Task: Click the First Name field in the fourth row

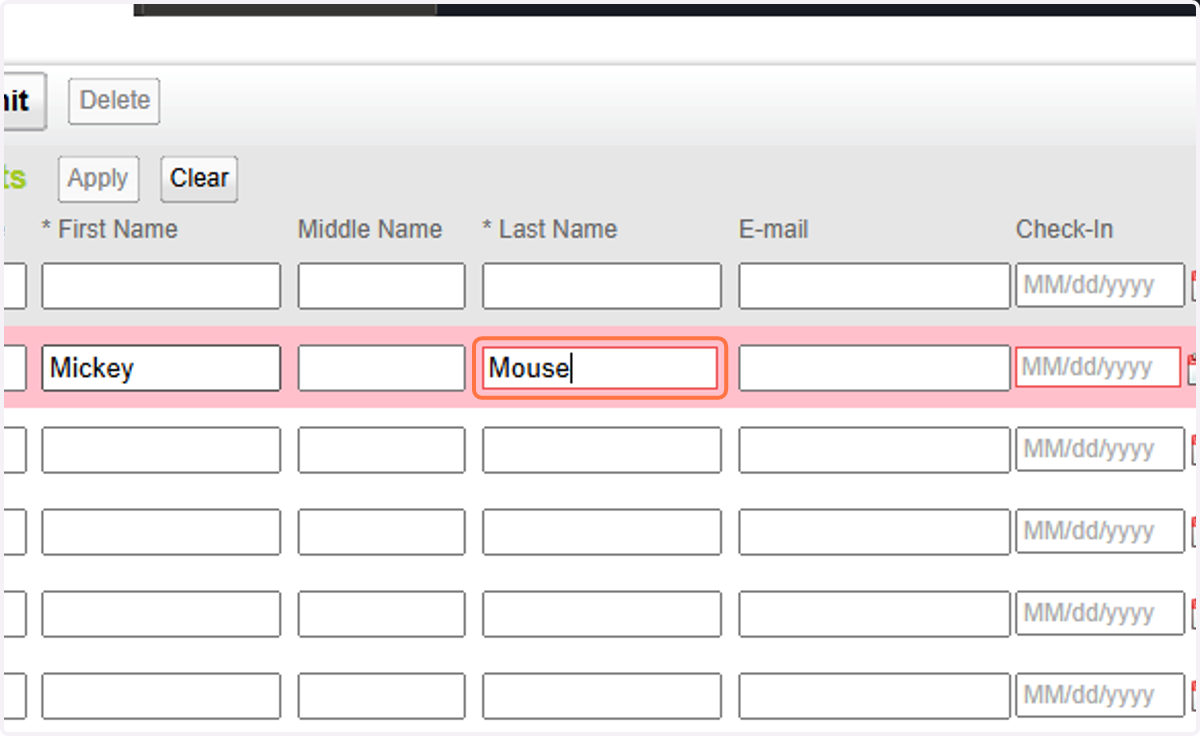Action: [161, 532]
